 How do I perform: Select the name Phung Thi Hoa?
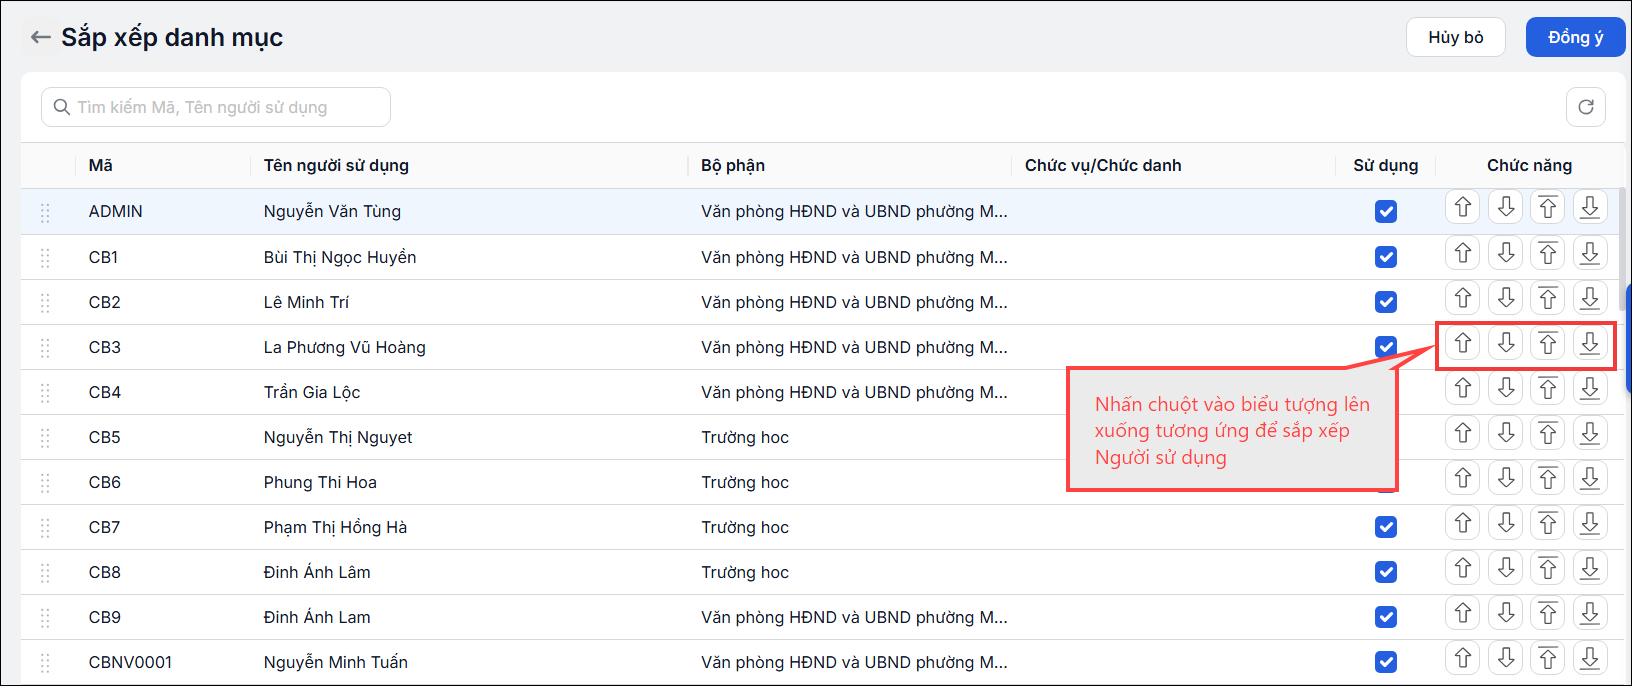click(320, 482)
